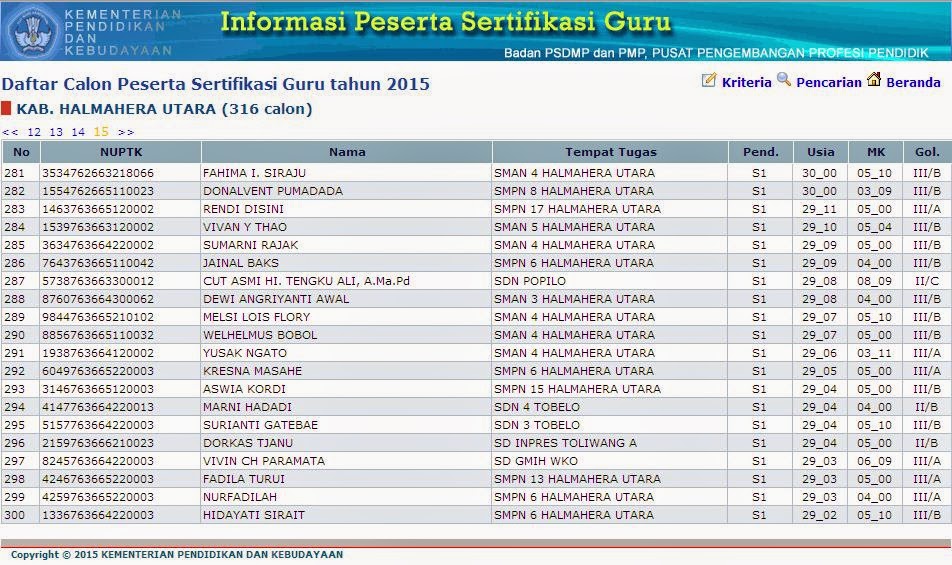Screen dimensions: 952x565
Task: Select name WELHELMUS BOBOL
Action: click(260, 335)
